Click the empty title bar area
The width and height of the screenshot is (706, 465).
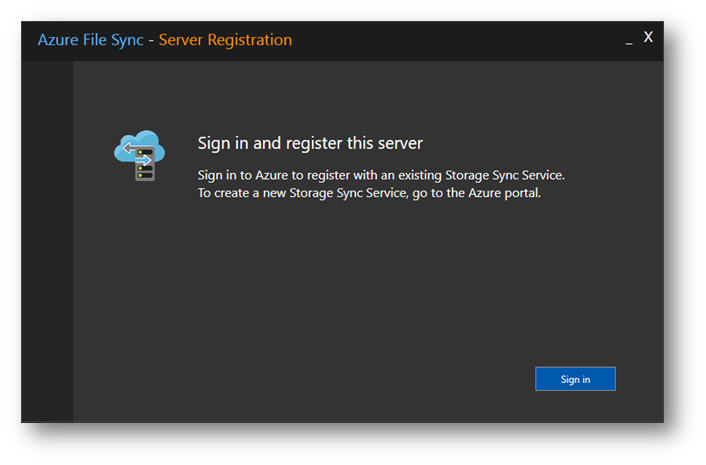455,41
